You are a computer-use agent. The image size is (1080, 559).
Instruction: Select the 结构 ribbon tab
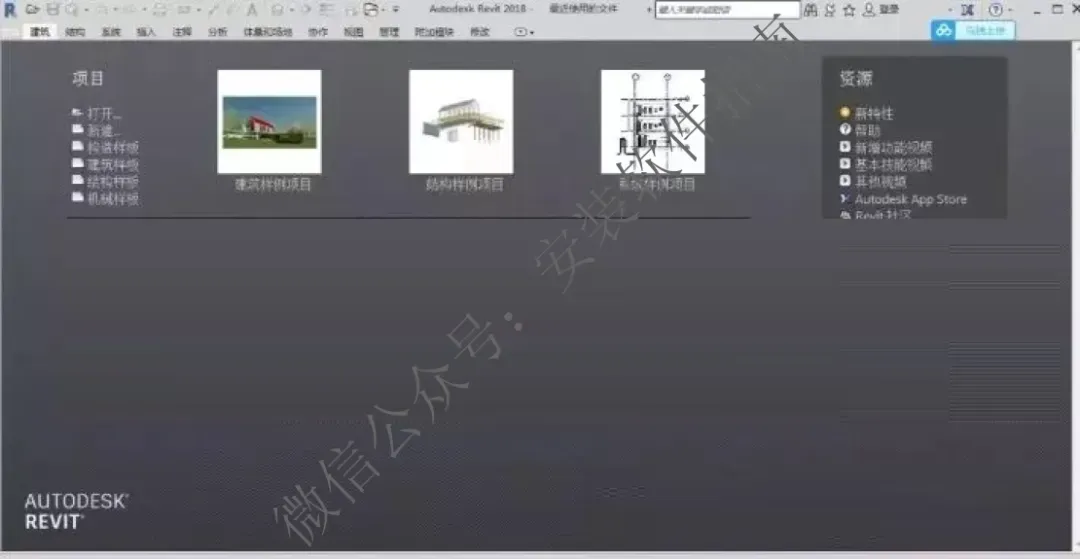pyautogui.click(x=75, y=32)
